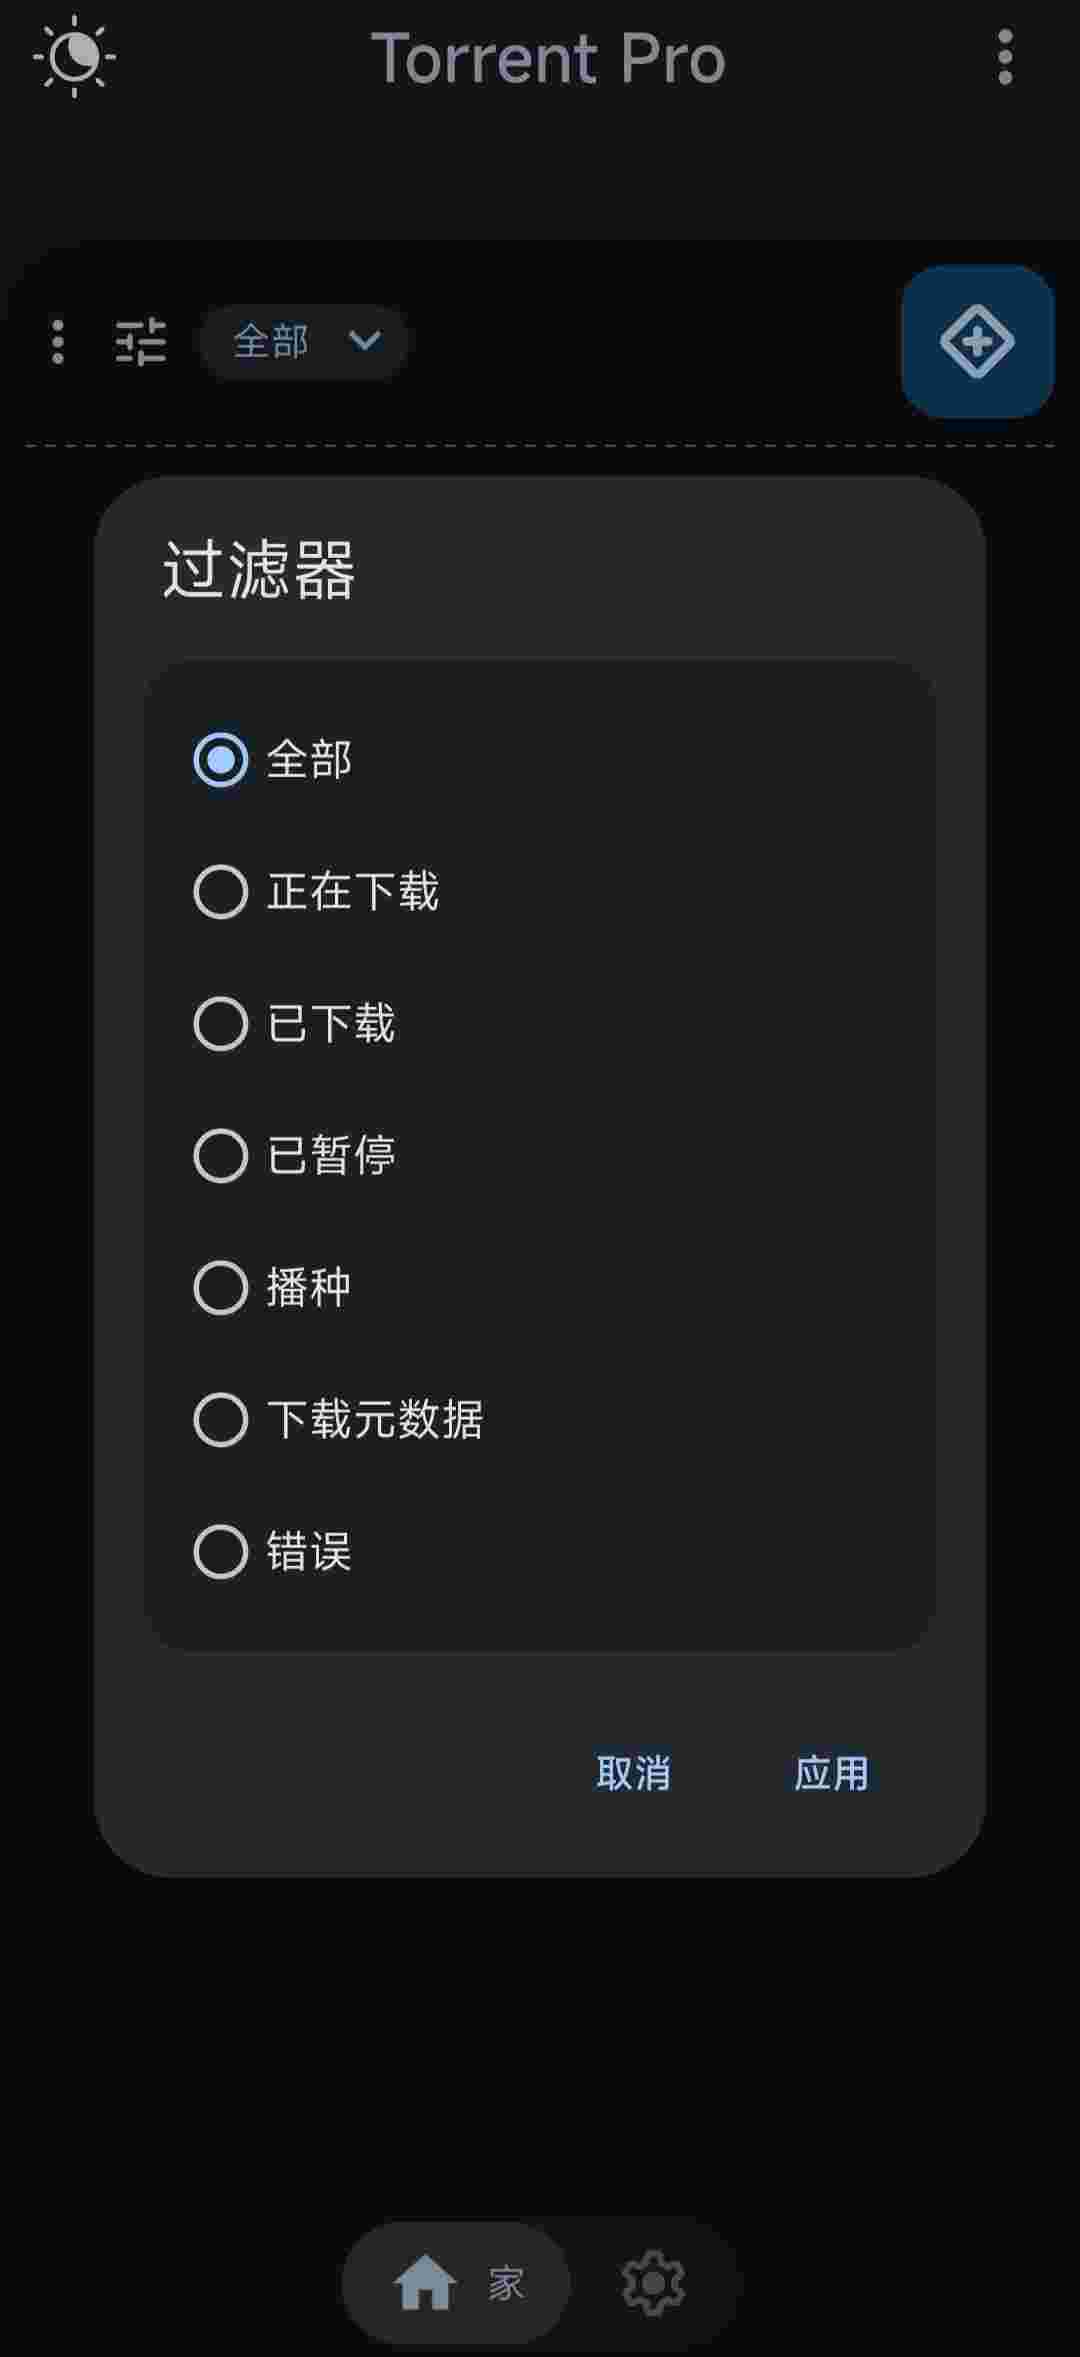This screenshot has height=2357, width=1080.
Task: Select the 播种 radio option
Action: pos(273,1288)
